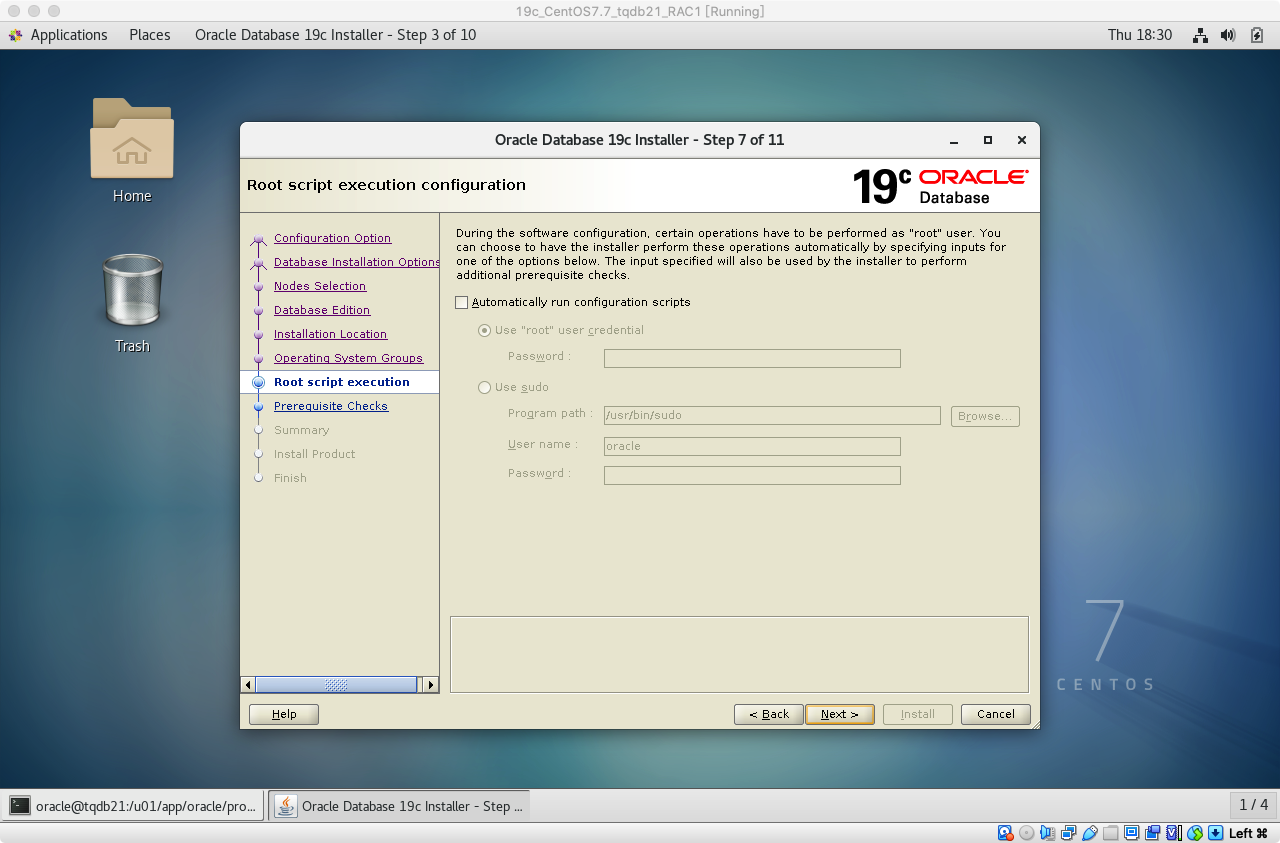1280x843 pixels.
Task: Click VirtualBox shared folders status icon
Action: (x=1110, y=833)
